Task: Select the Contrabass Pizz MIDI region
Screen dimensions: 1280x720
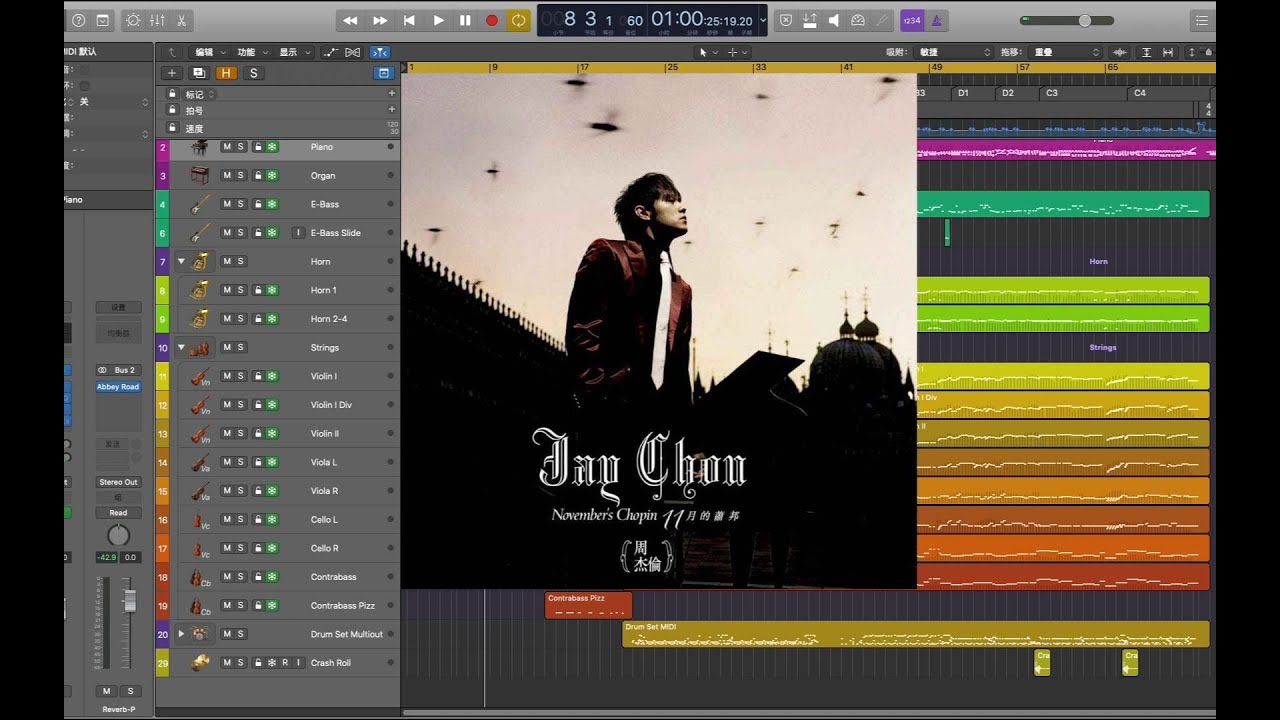Action: (x=588, y=605)
